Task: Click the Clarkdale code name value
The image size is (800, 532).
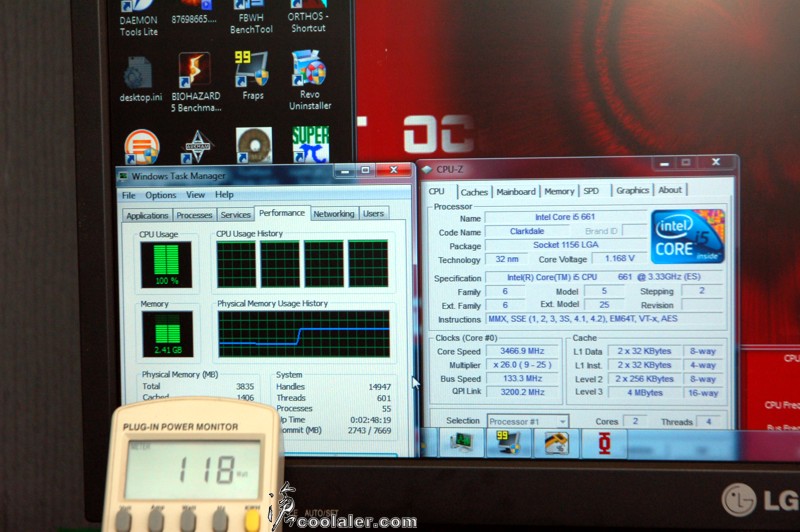Action: coord(527,231)
